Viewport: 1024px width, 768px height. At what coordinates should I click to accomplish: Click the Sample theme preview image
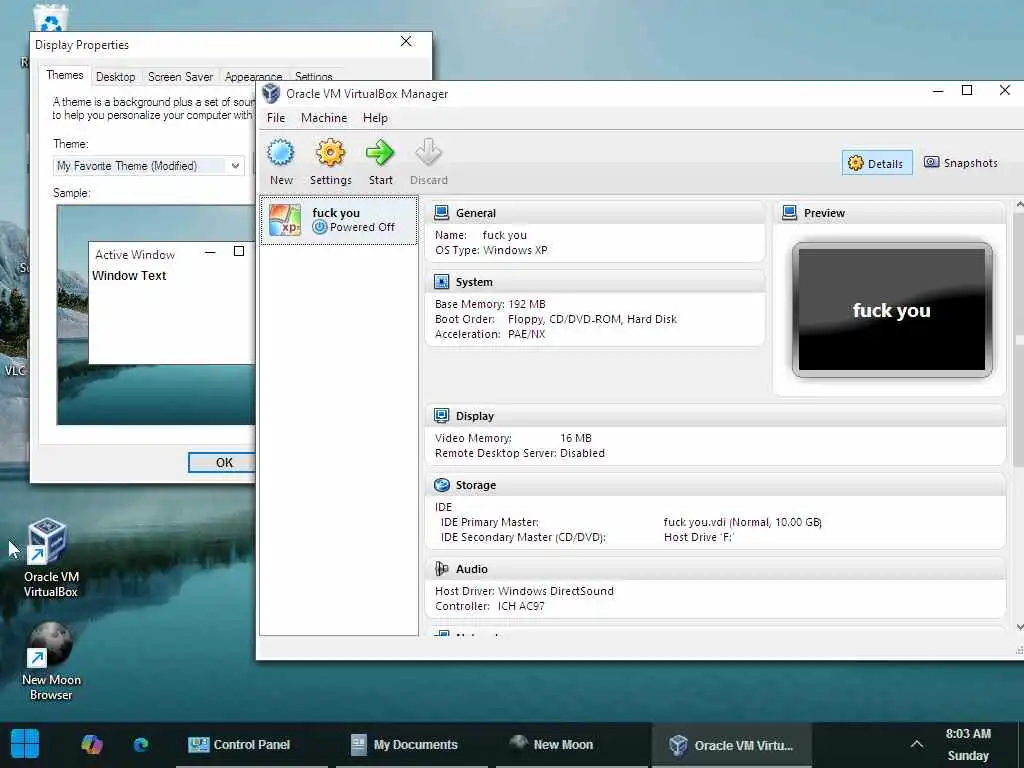point(155,315)
